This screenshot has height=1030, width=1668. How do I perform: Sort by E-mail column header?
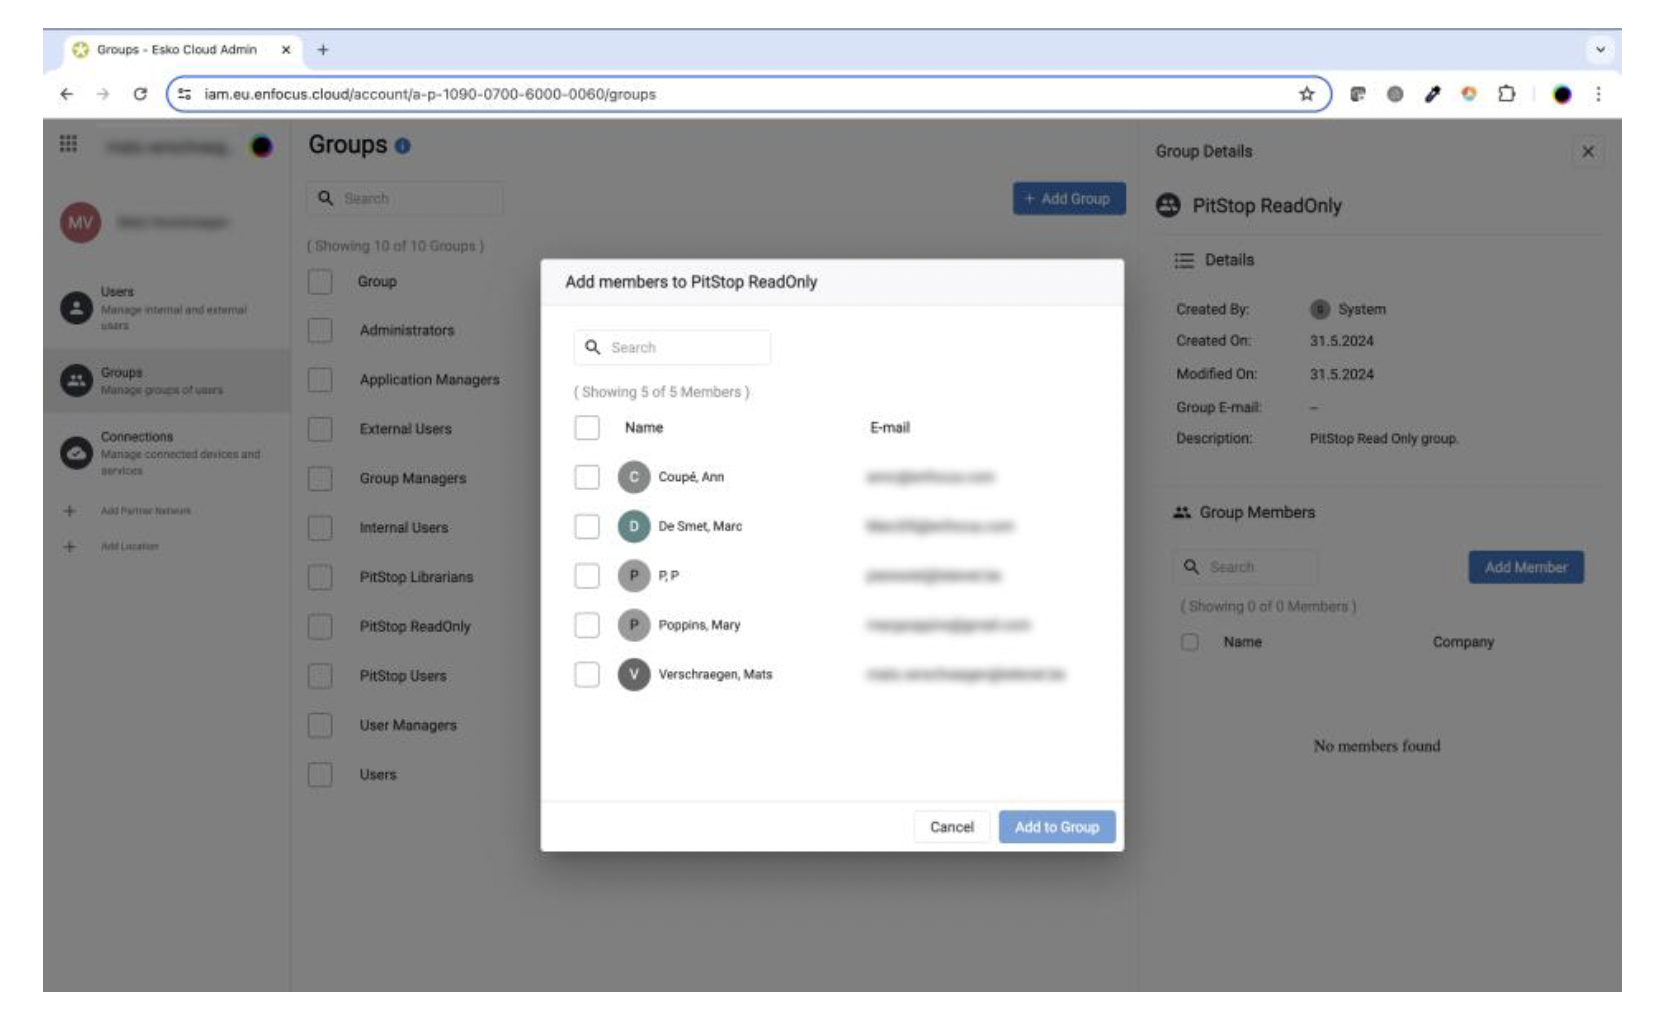(x=889, y=428)
